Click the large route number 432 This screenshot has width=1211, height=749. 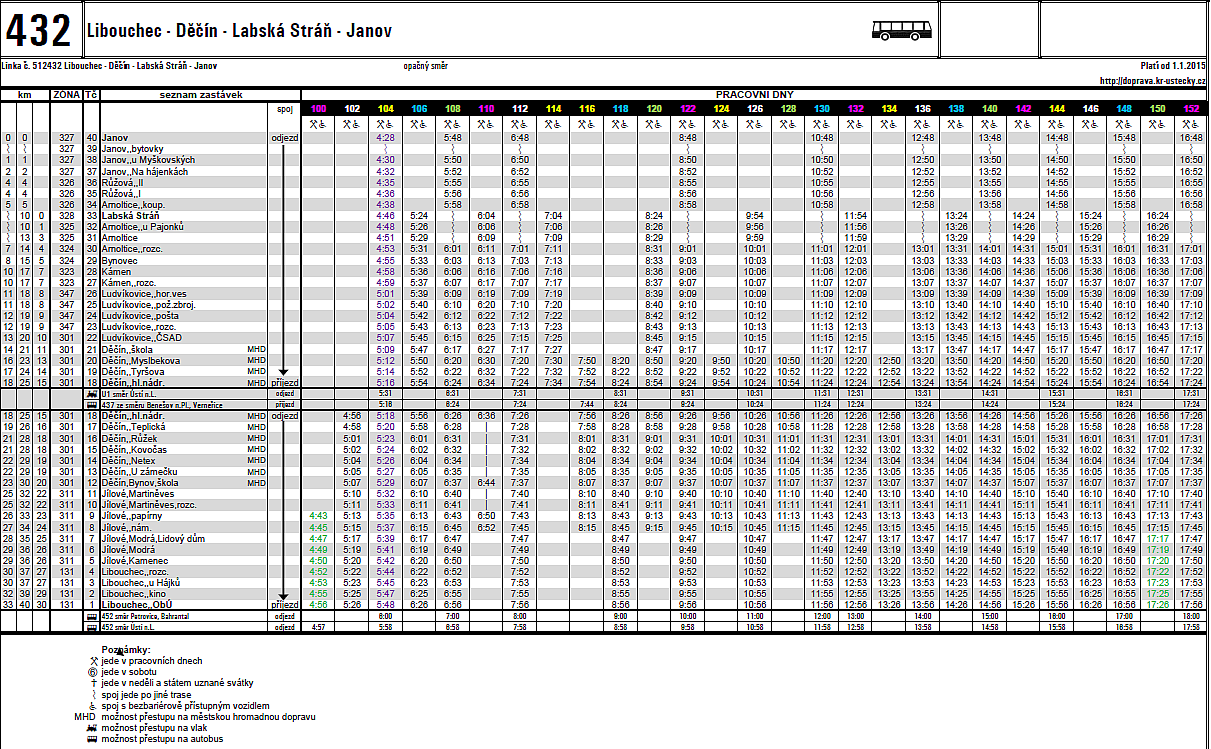tap(38, 32)
